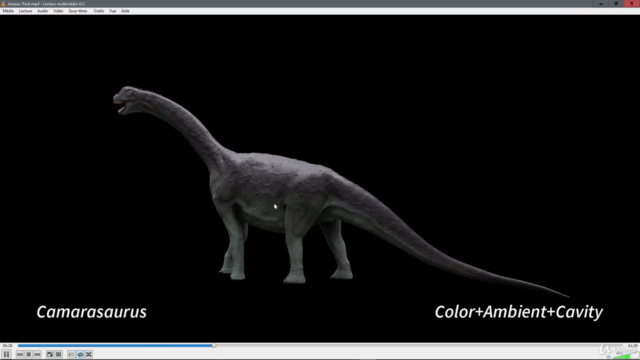Show extended settings panel
The width and height of the screenshot is (640, 360).
click(58, 354)
